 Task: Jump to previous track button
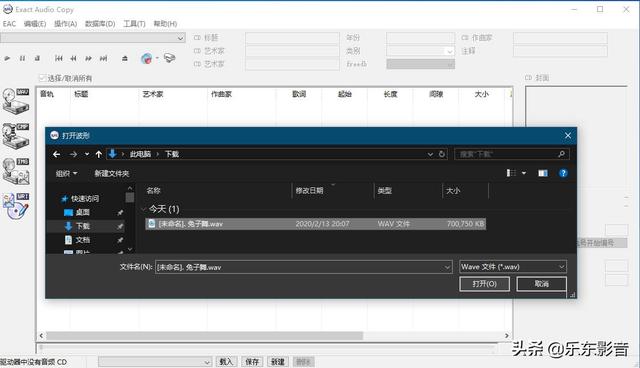(x=59, y=58)
